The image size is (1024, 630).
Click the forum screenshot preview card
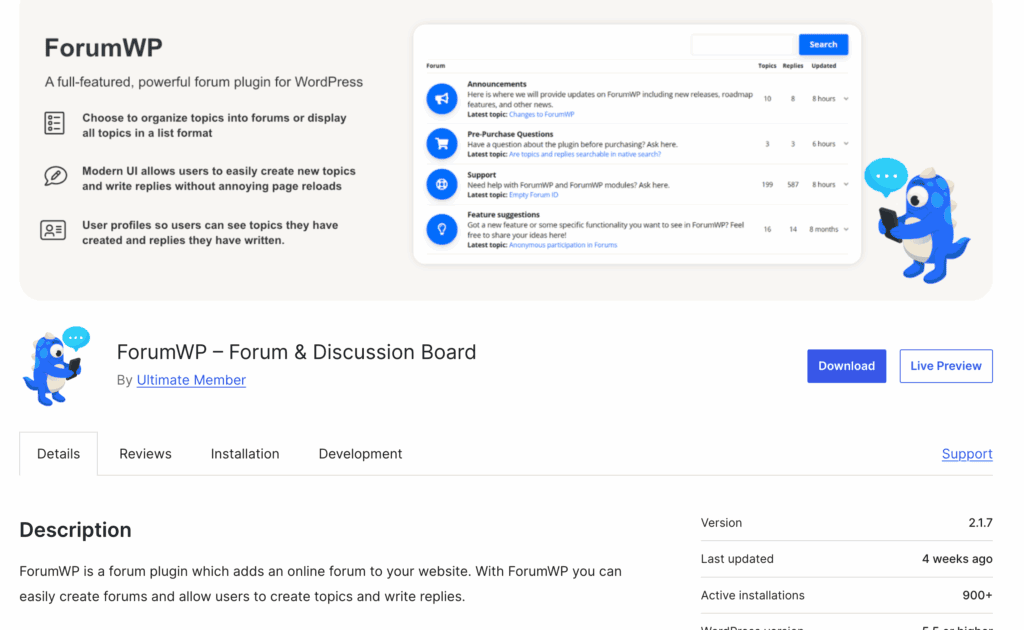coord(637,144)
